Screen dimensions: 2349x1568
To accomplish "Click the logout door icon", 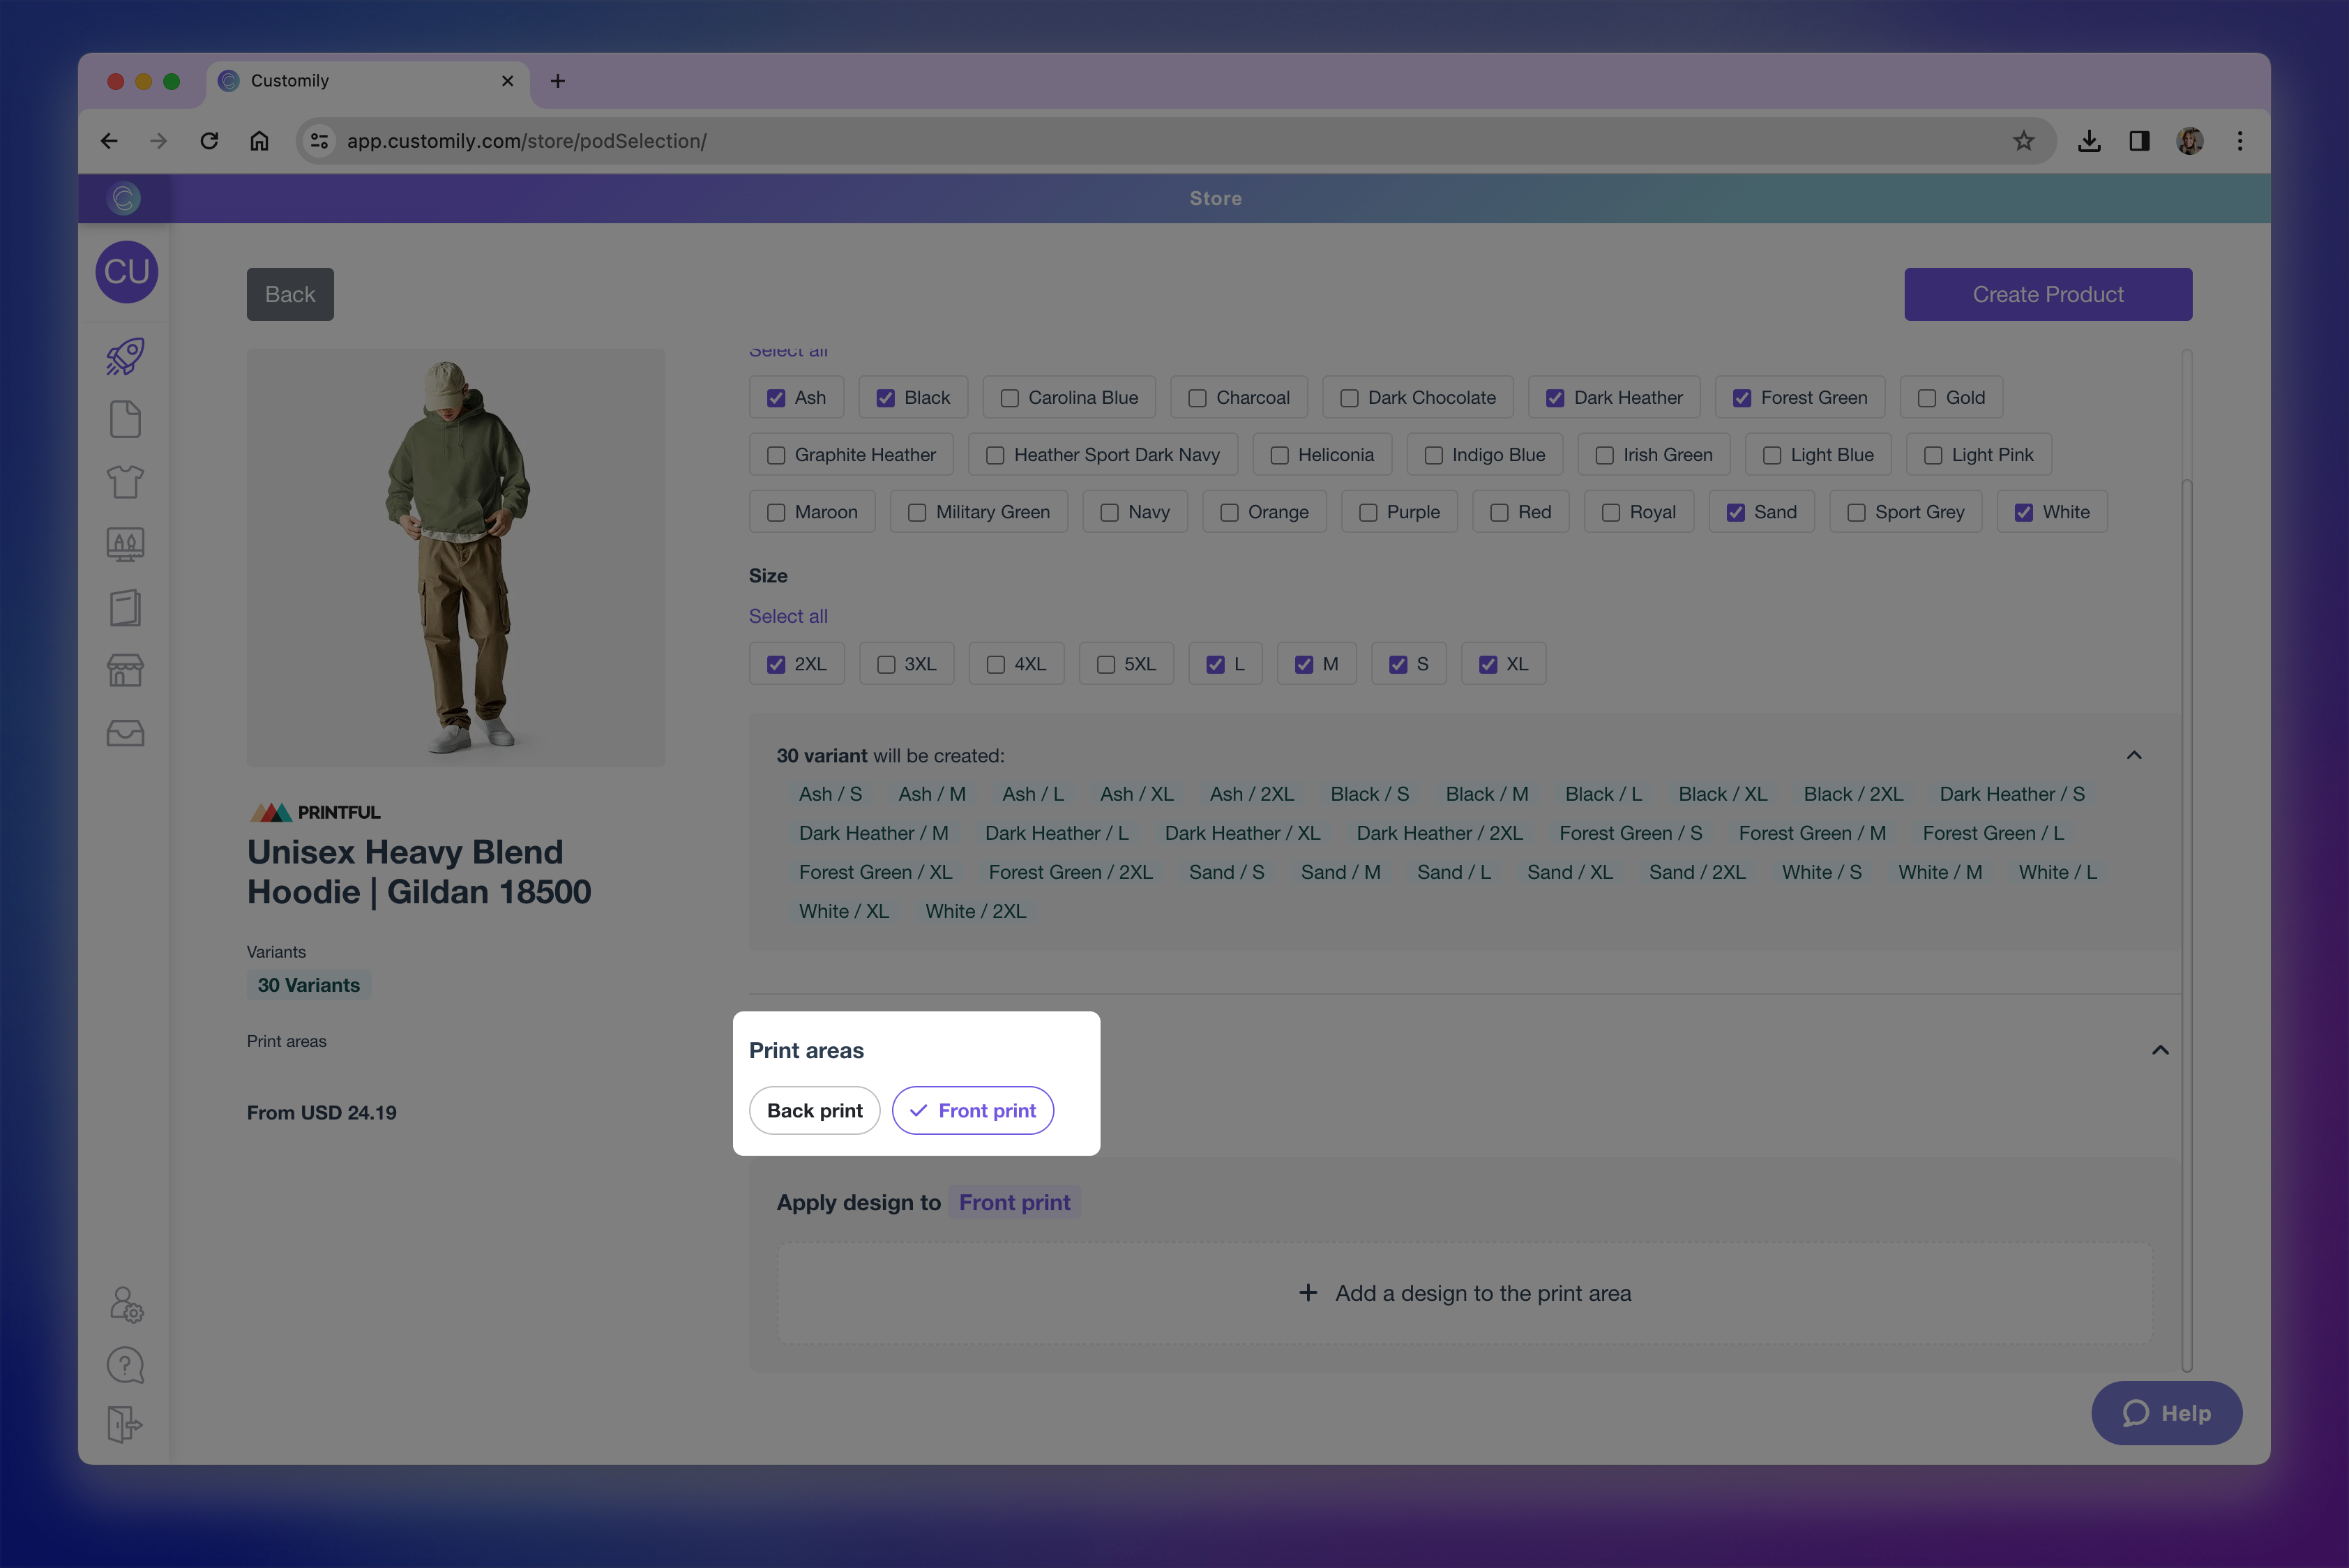I will [x=125, y=1424].
